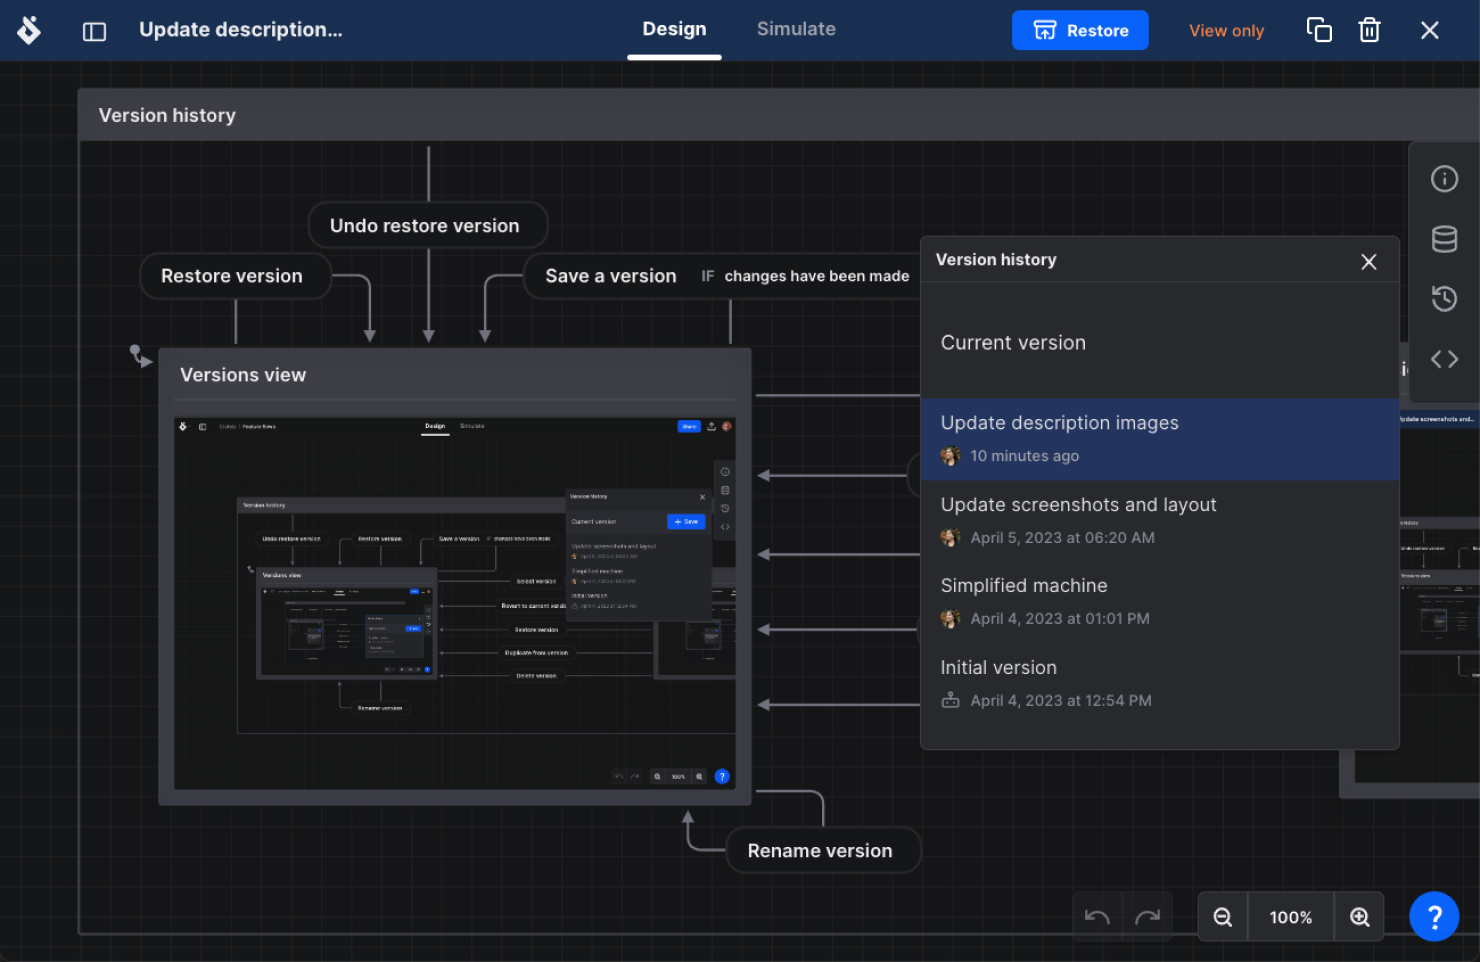This screenshot has height=962, width=1480.
Task: Close the Version history panel
Action: coord(1369,262)
